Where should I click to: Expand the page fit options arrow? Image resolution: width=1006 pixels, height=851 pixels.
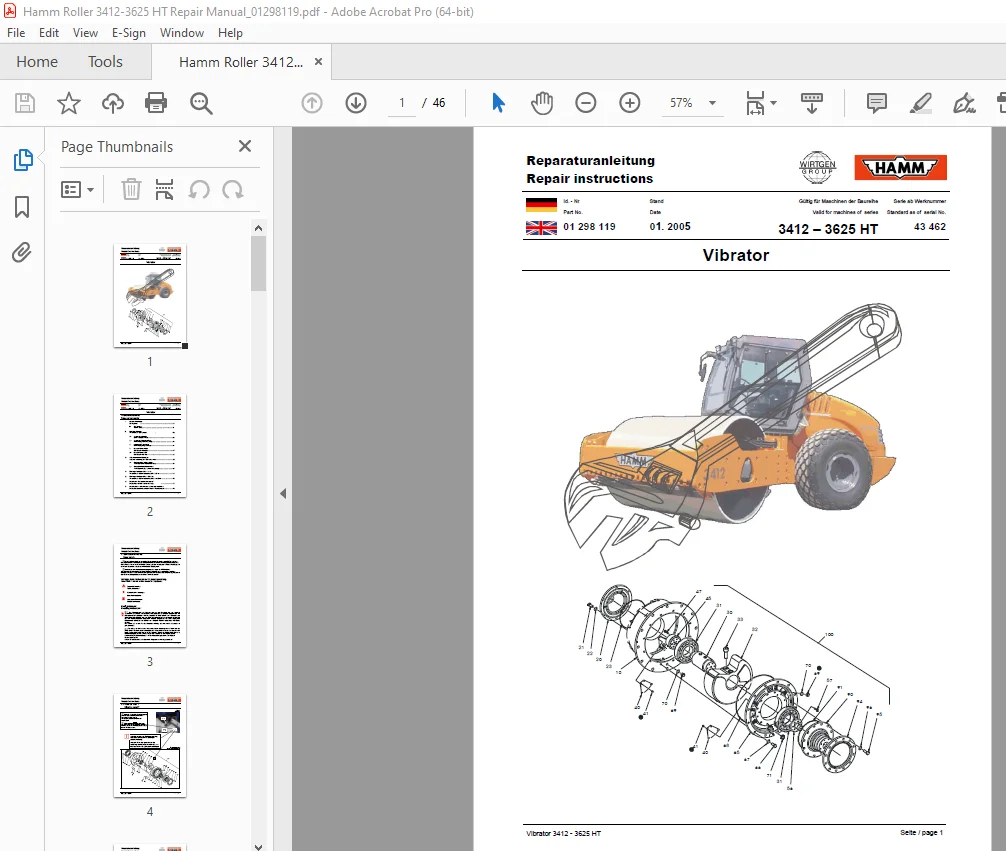pyautogui.click(x=773, y=103)
